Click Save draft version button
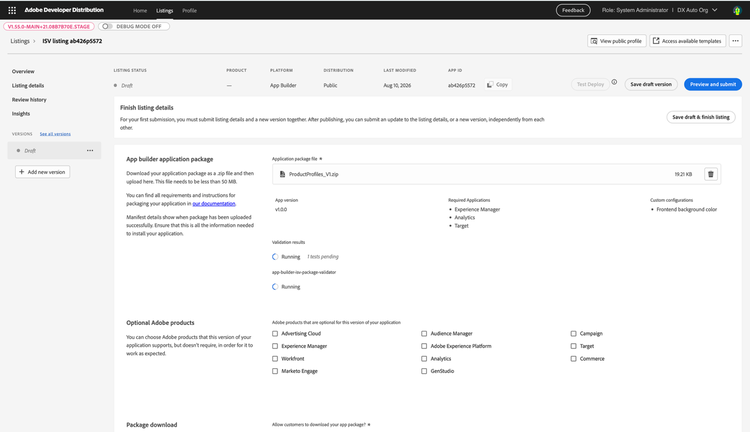 pos(651,84)
